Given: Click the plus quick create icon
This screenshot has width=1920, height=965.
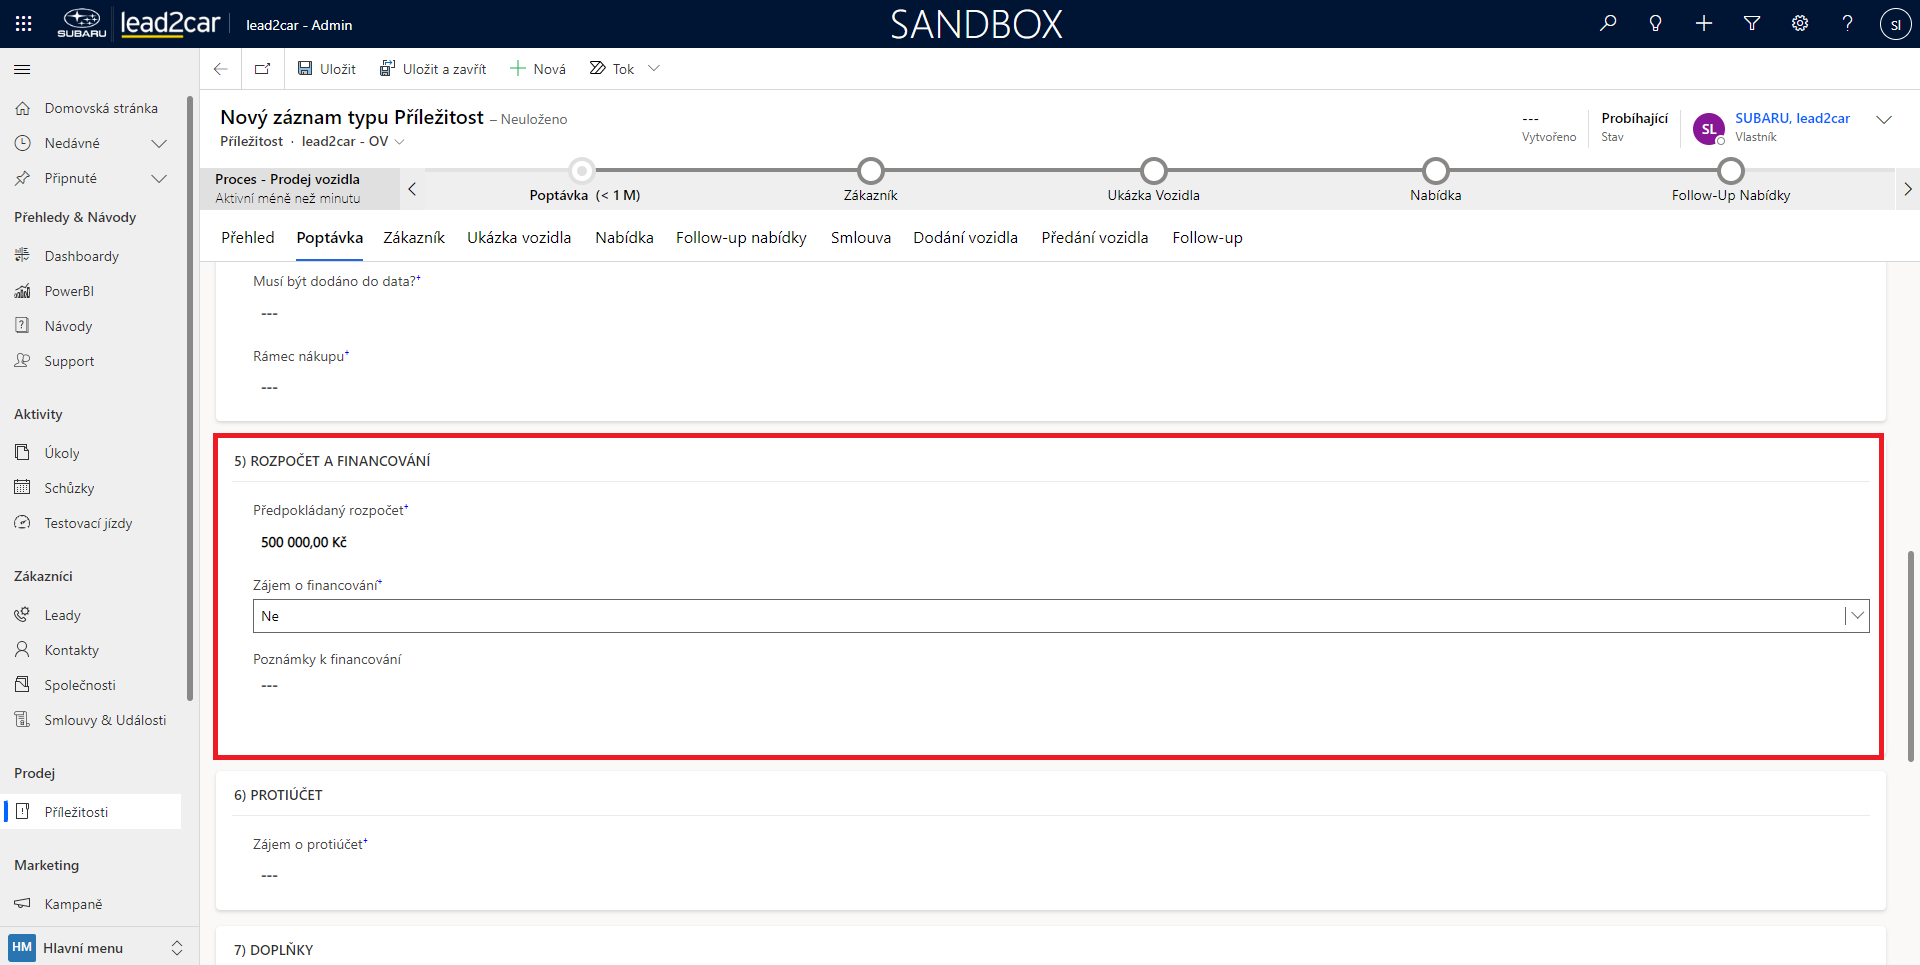Looking at the screenshot, I should 1704,24.
